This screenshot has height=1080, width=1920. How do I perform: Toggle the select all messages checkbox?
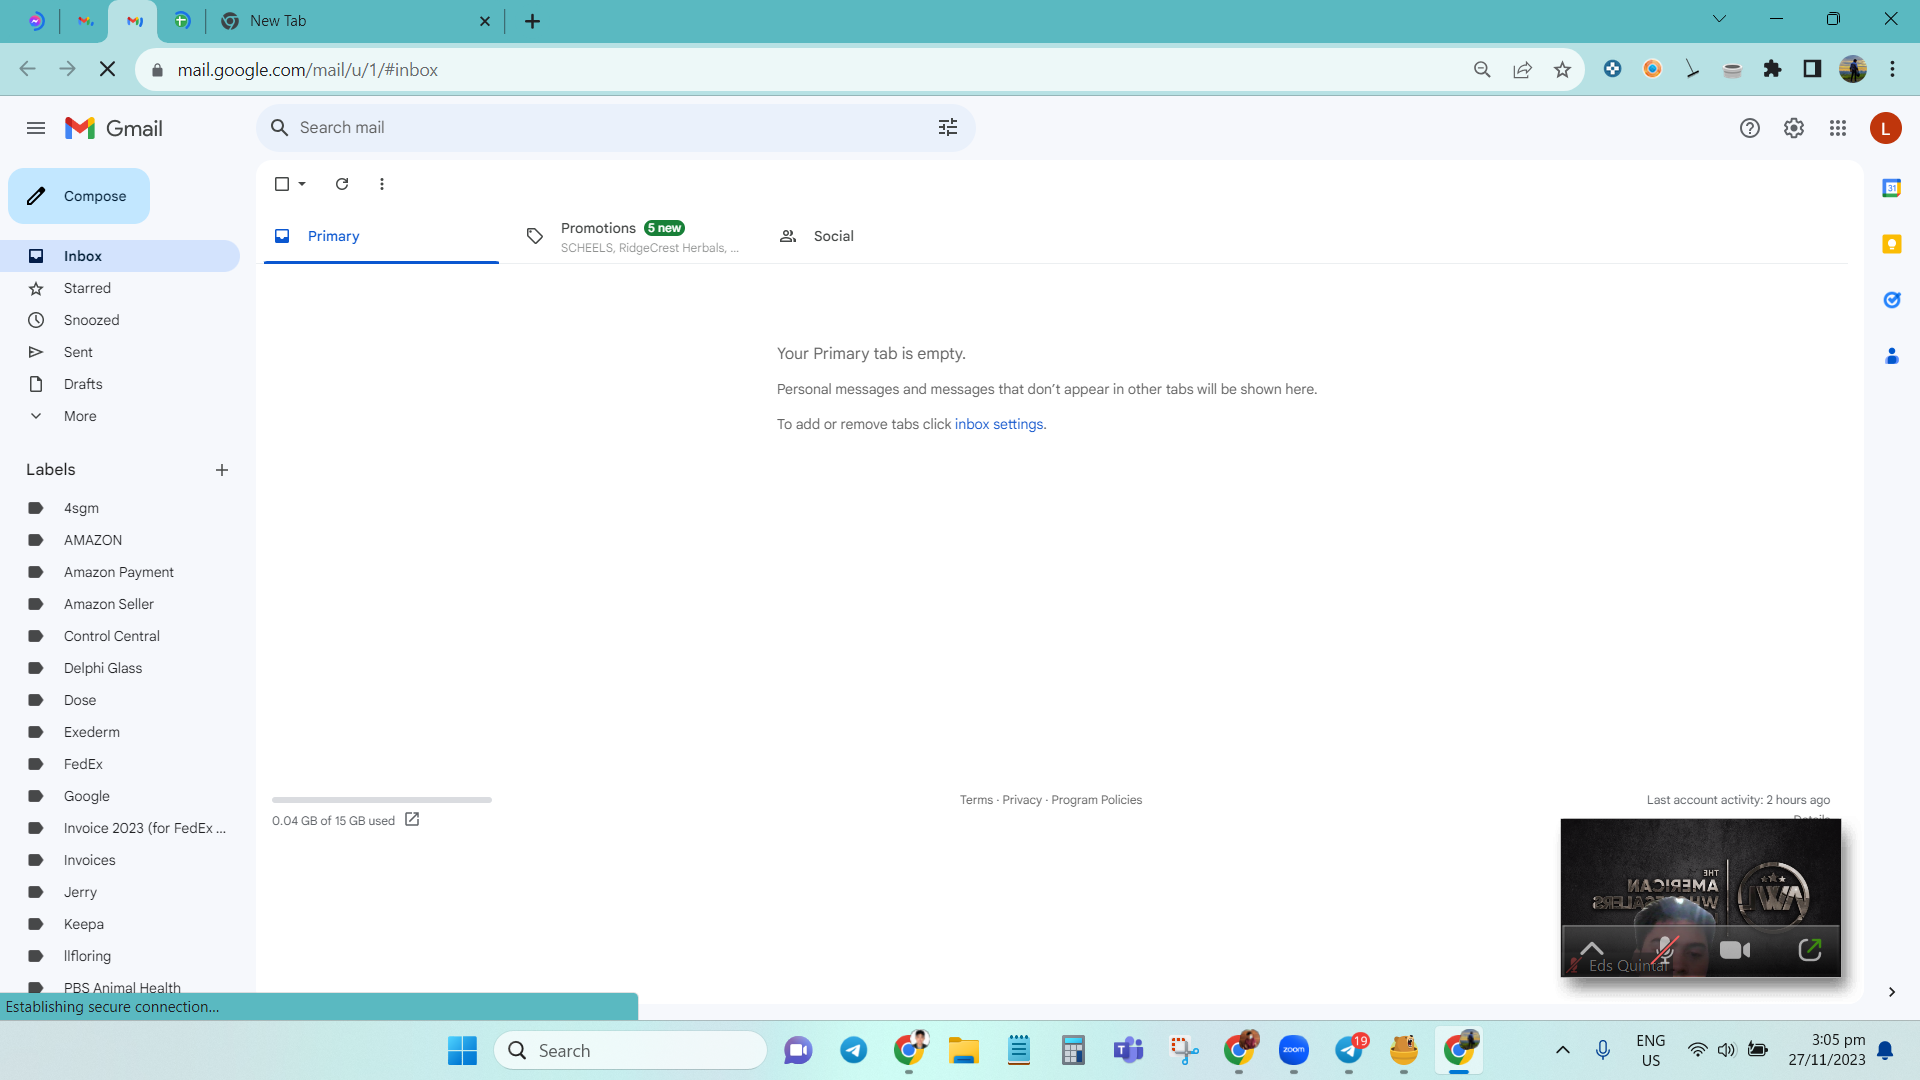pos(282,184)
